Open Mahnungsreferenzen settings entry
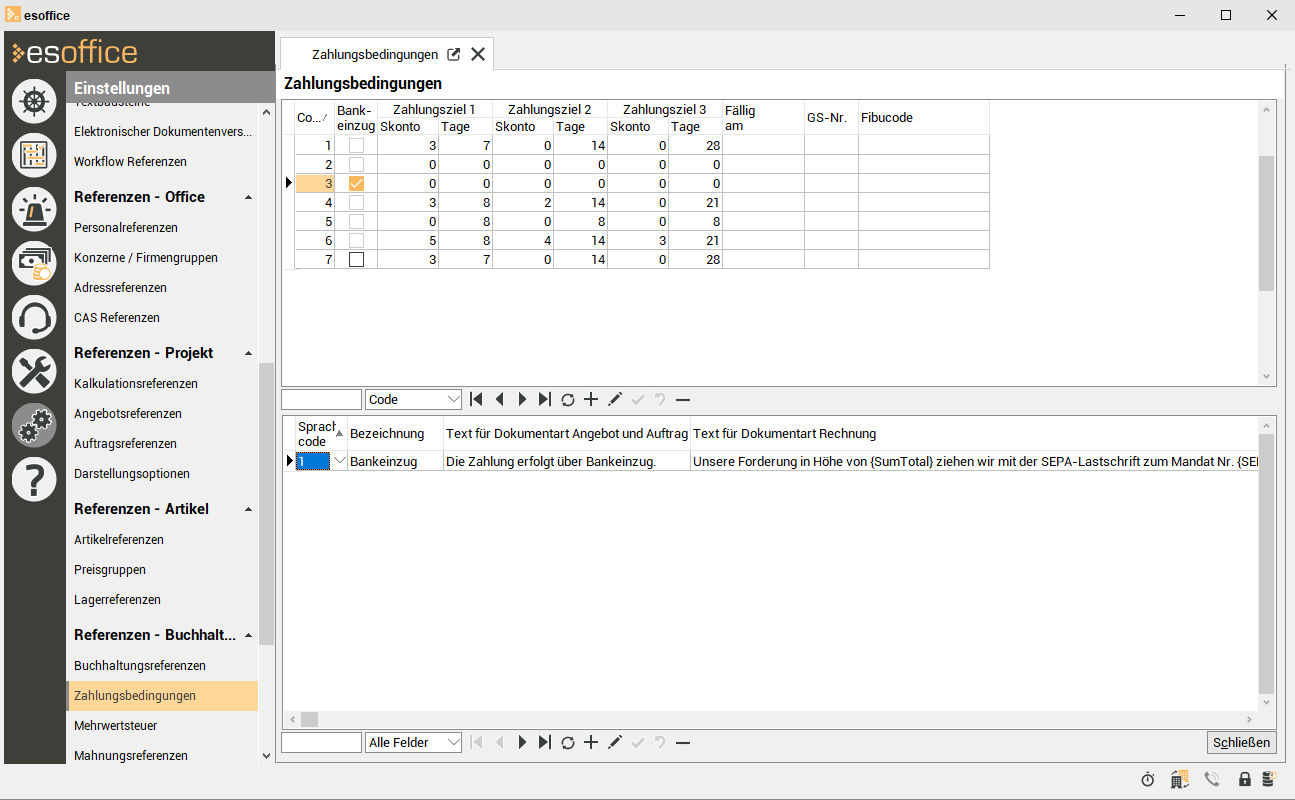This screenshot has height=800, width=1295. pos(131,755)
